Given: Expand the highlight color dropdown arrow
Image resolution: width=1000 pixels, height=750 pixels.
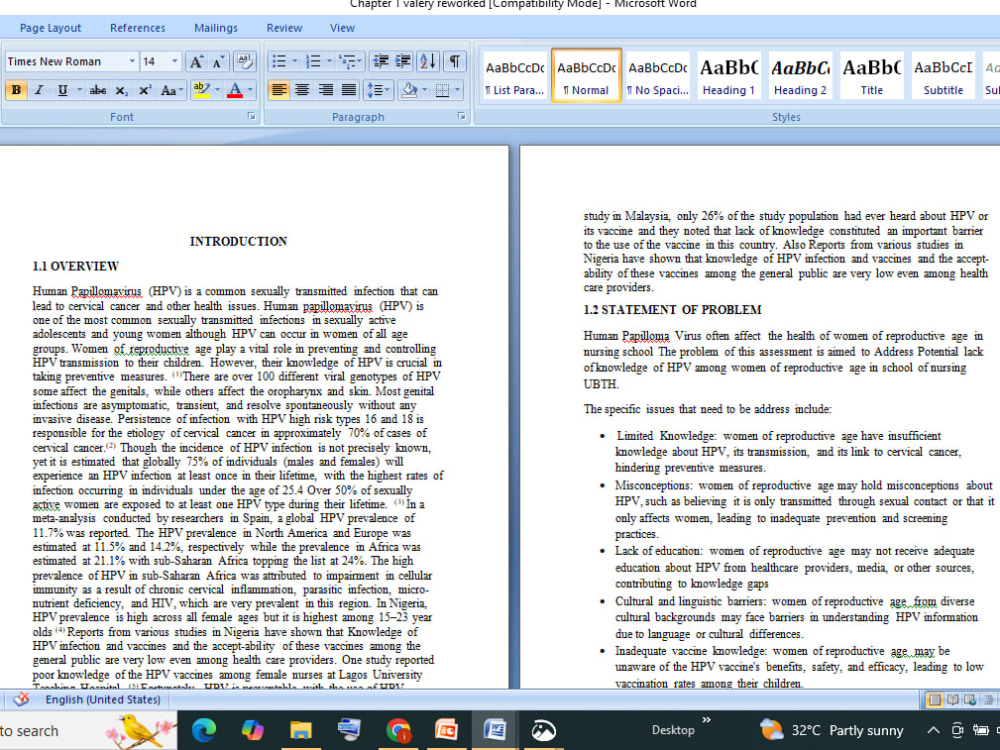Looking at the screenshot, I should pos(217,90).
